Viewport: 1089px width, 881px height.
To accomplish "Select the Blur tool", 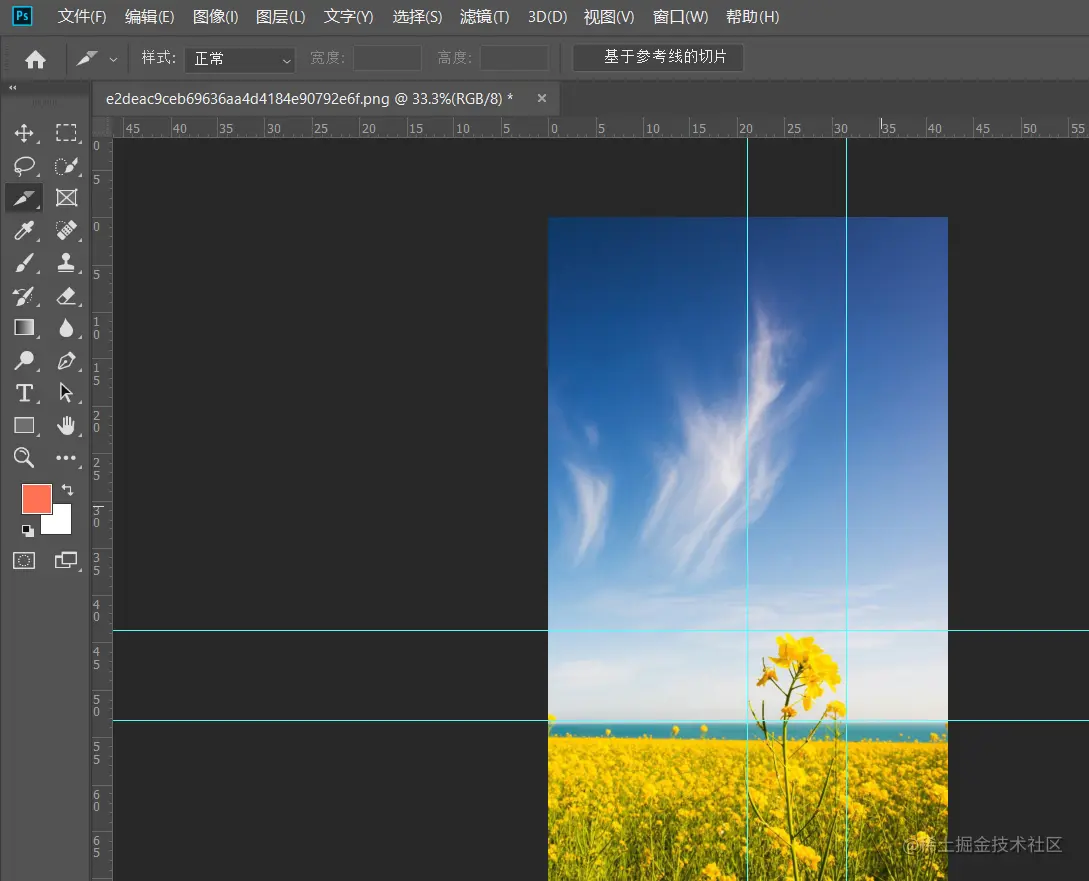I will point(66,328).
